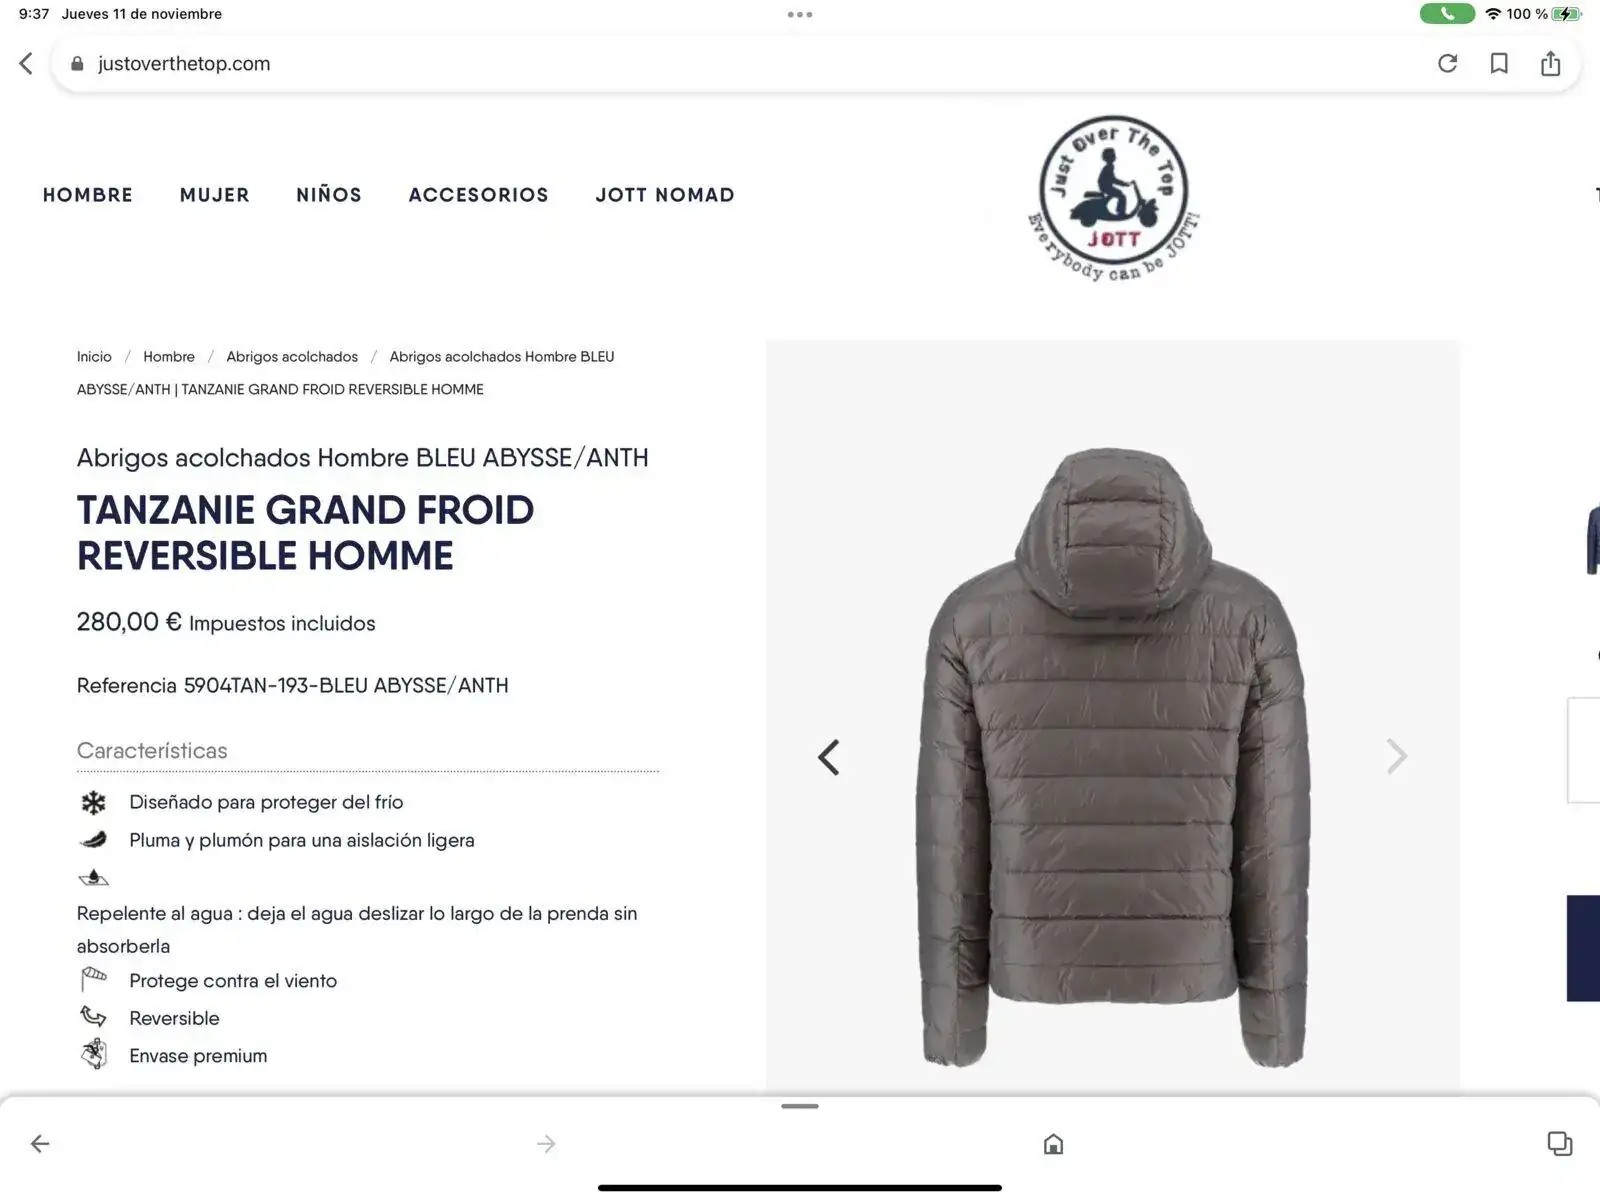Open the three-dot multitasking menu at the top
The height and width of the screenshot is (1200, 1600).
pos(800,15)
